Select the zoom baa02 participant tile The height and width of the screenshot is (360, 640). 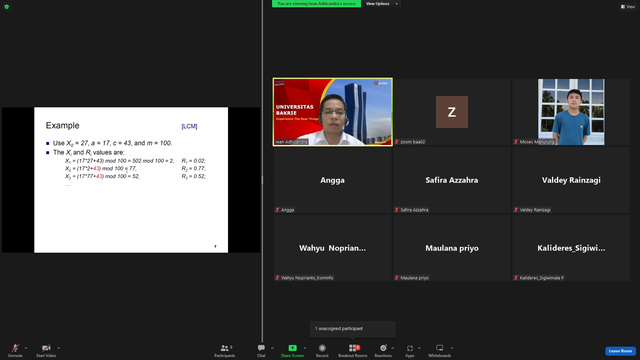click(452, 112)
